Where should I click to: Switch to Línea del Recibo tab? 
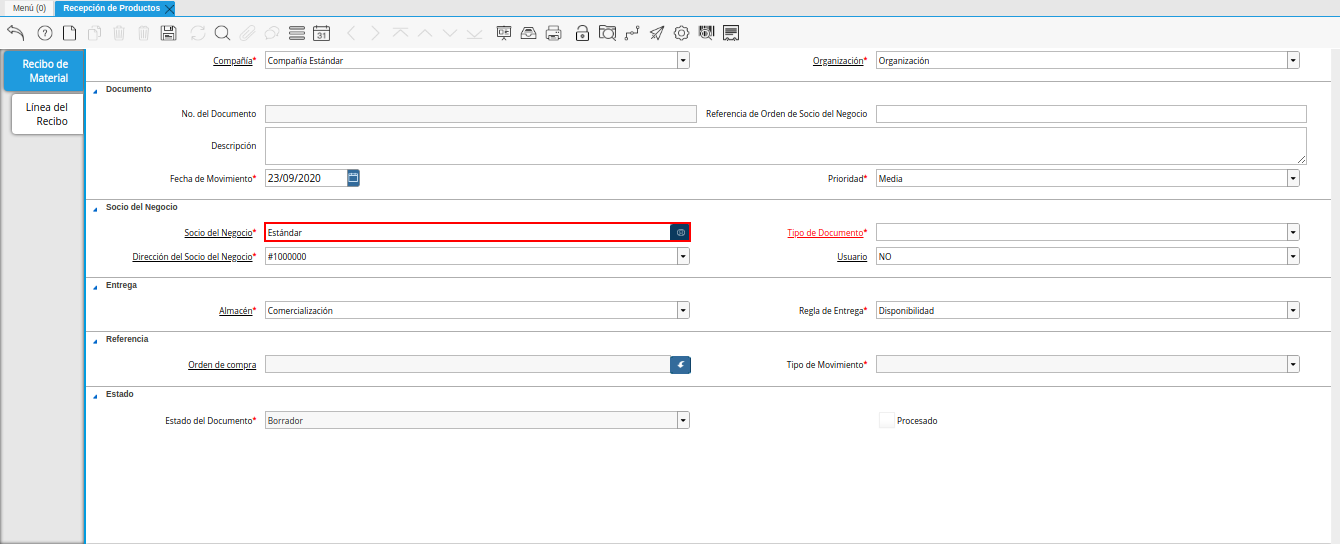[x=47, y=114]
